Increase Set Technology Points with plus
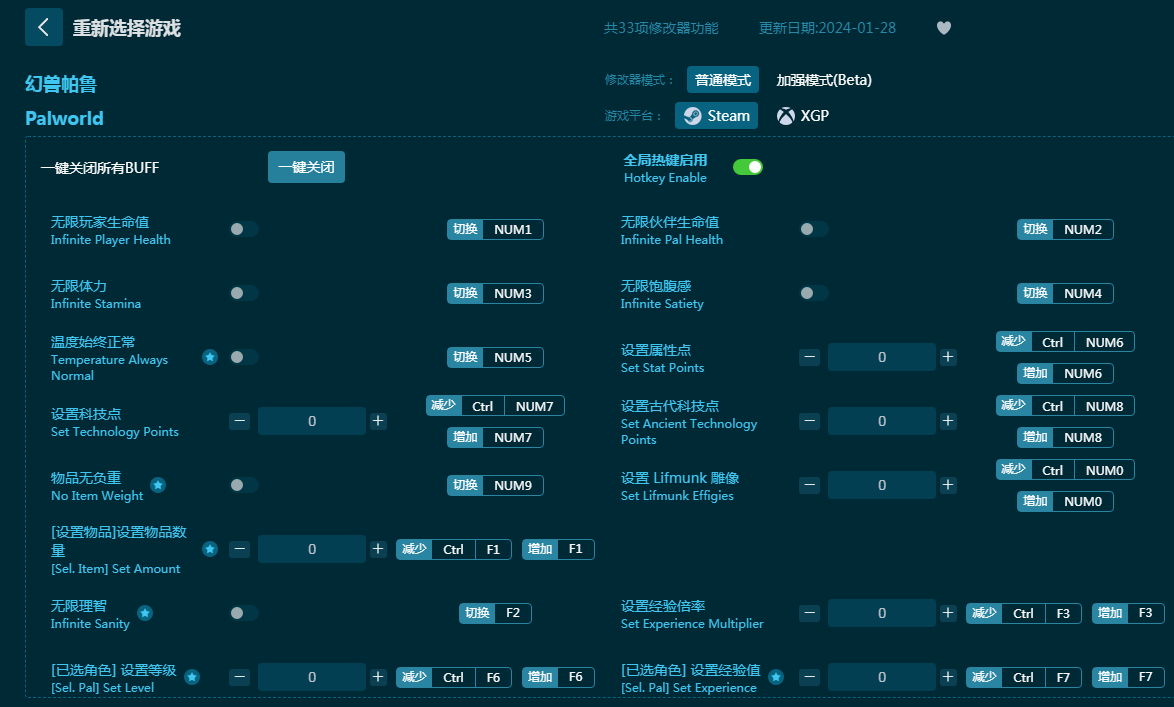 coord(378,421)
